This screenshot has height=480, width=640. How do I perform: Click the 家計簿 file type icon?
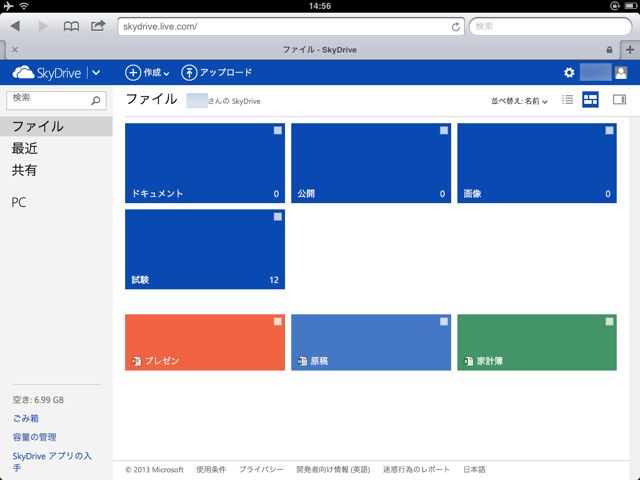click(x=469, y=361)
